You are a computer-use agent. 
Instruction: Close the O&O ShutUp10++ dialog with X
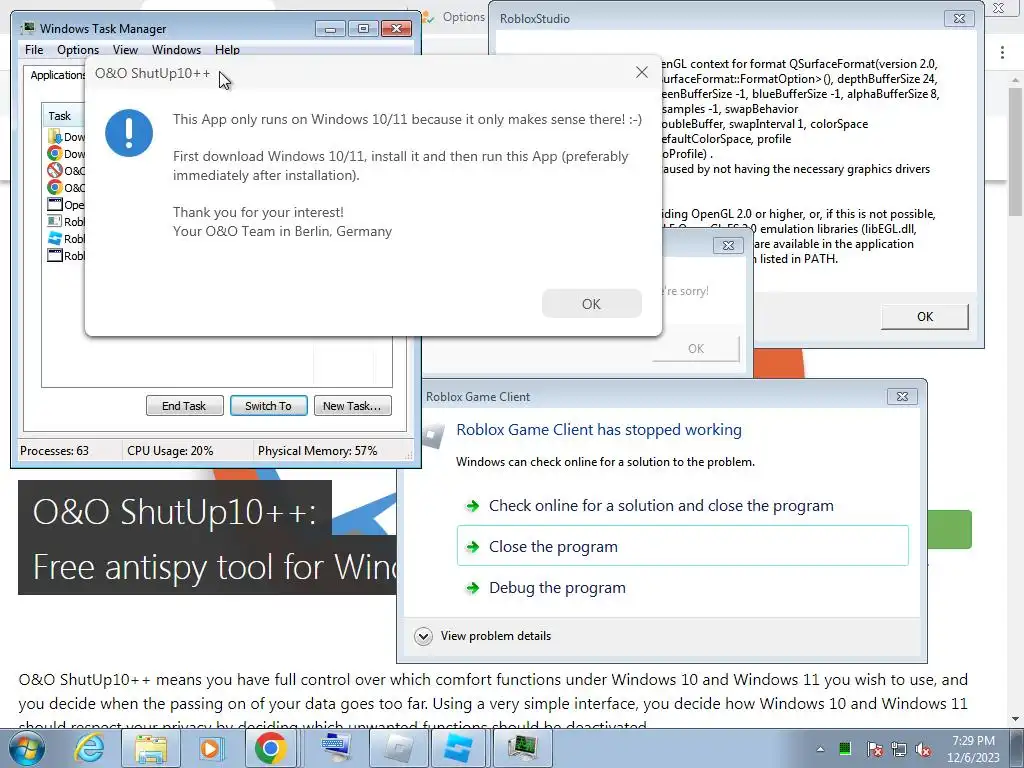coord(642,72)
